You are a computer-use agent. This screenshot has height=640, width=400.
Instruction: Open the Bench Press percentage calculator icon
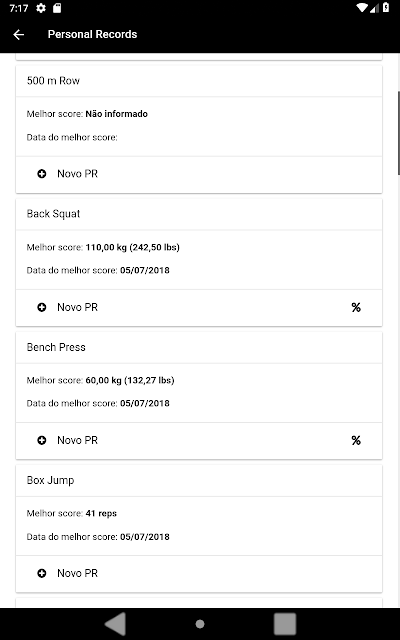[x=356, y=440]
